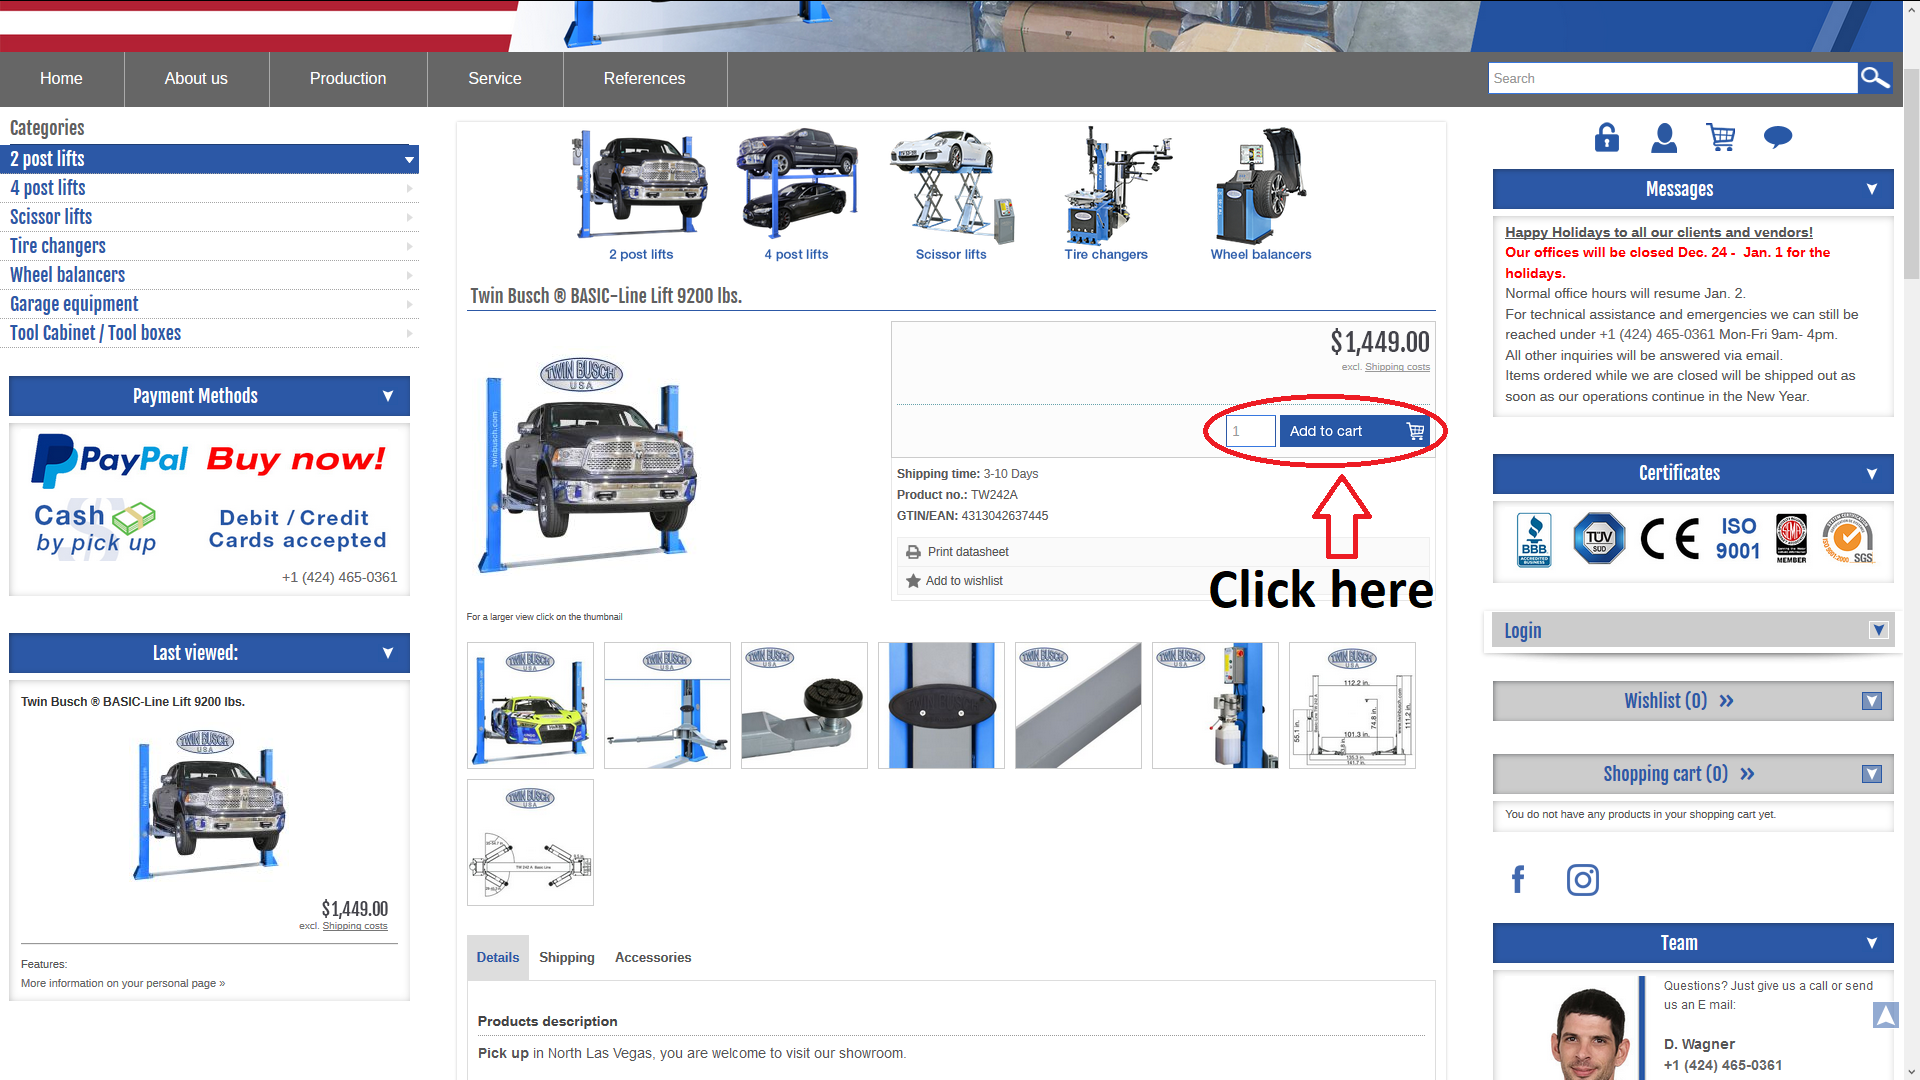Click the Add to cart button

pos(1354,431)
